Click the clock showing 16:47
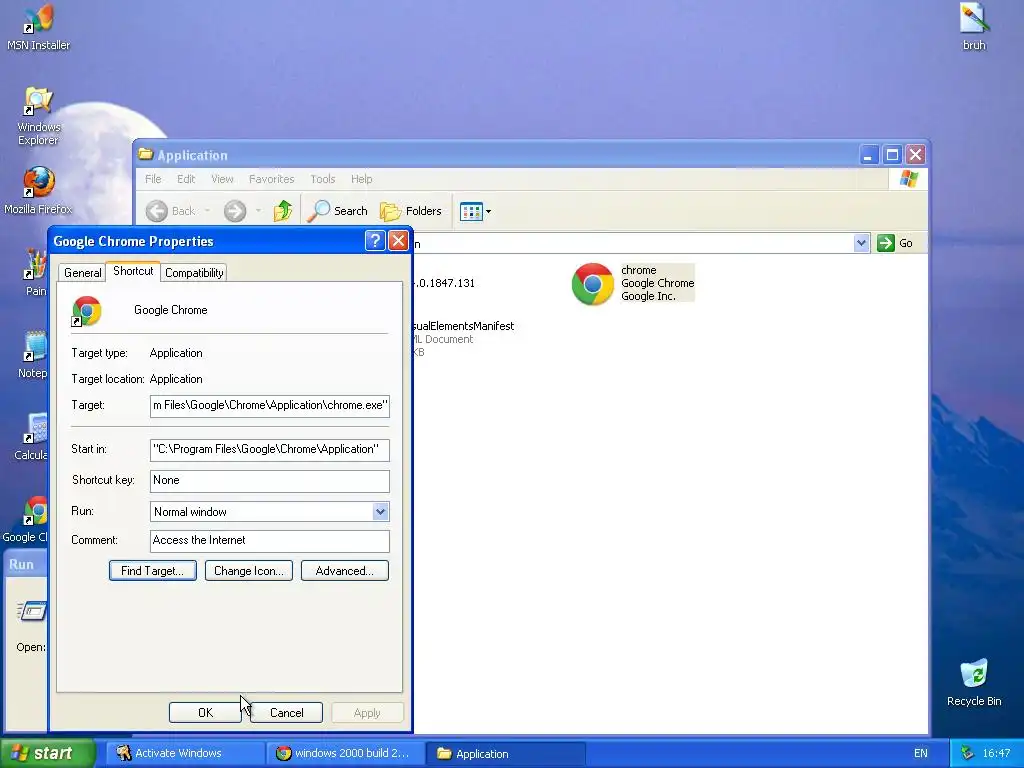This screenshot has height=768, width=1024. (x=996, y=753)
